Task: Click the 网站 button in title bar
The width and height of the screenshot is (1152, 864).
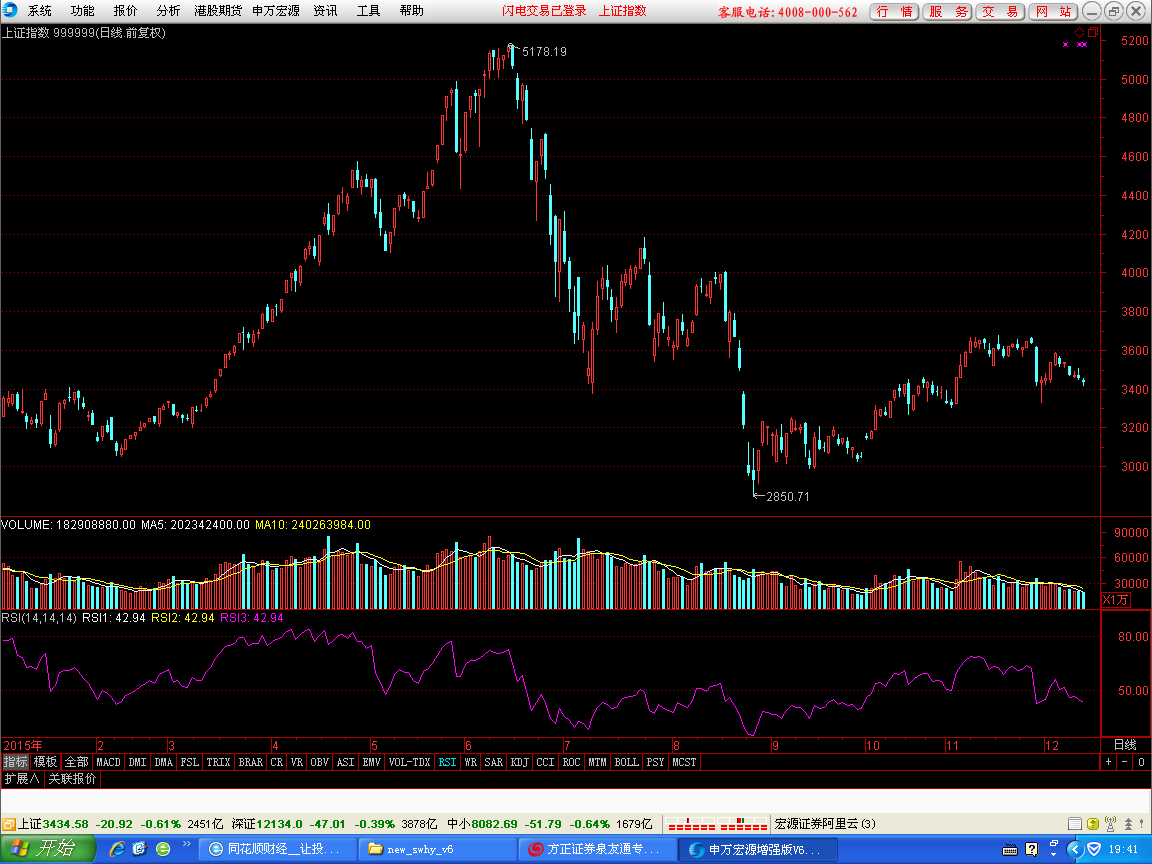Action: click(1053, 12)
